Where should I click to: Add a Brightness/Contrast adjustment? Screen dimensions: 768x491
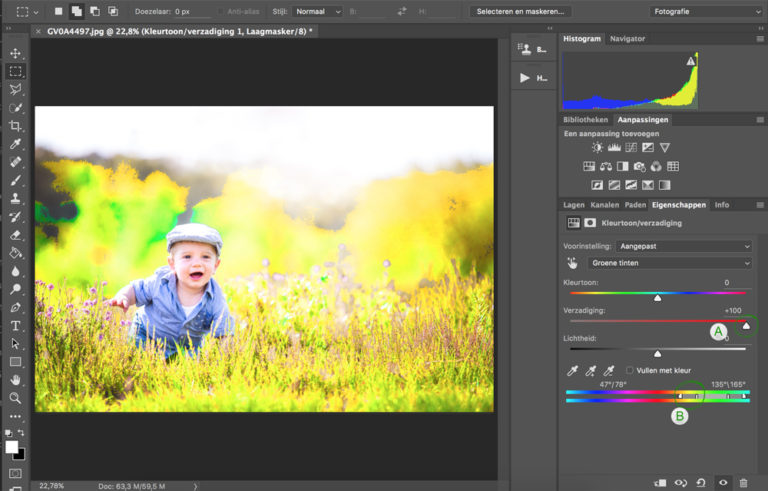[x=598, y=148]
